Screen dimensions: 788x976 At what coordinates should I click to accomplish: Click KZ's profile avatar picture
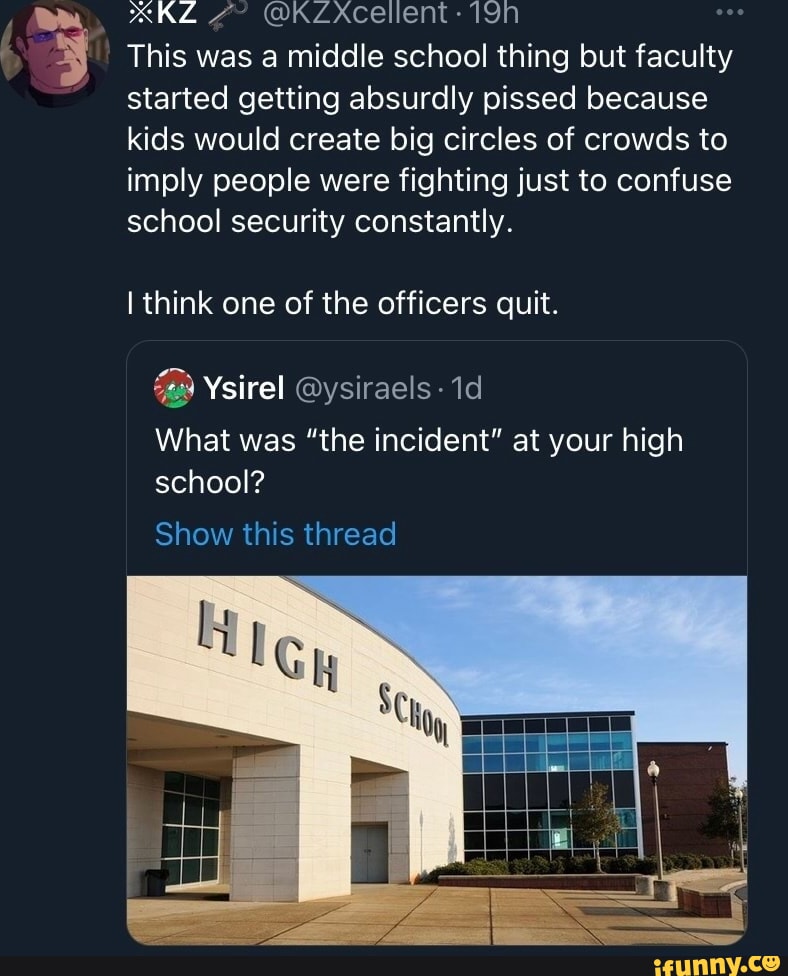(54, 48)
